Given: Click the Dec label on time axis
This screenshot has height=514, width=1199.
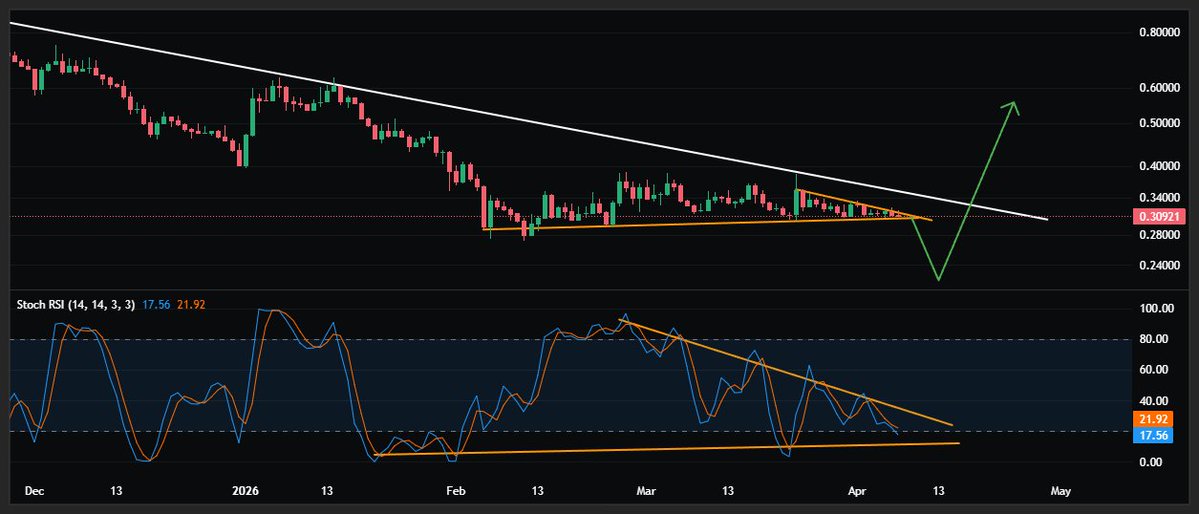Looking at the screenshot, I should coord(33,491).
